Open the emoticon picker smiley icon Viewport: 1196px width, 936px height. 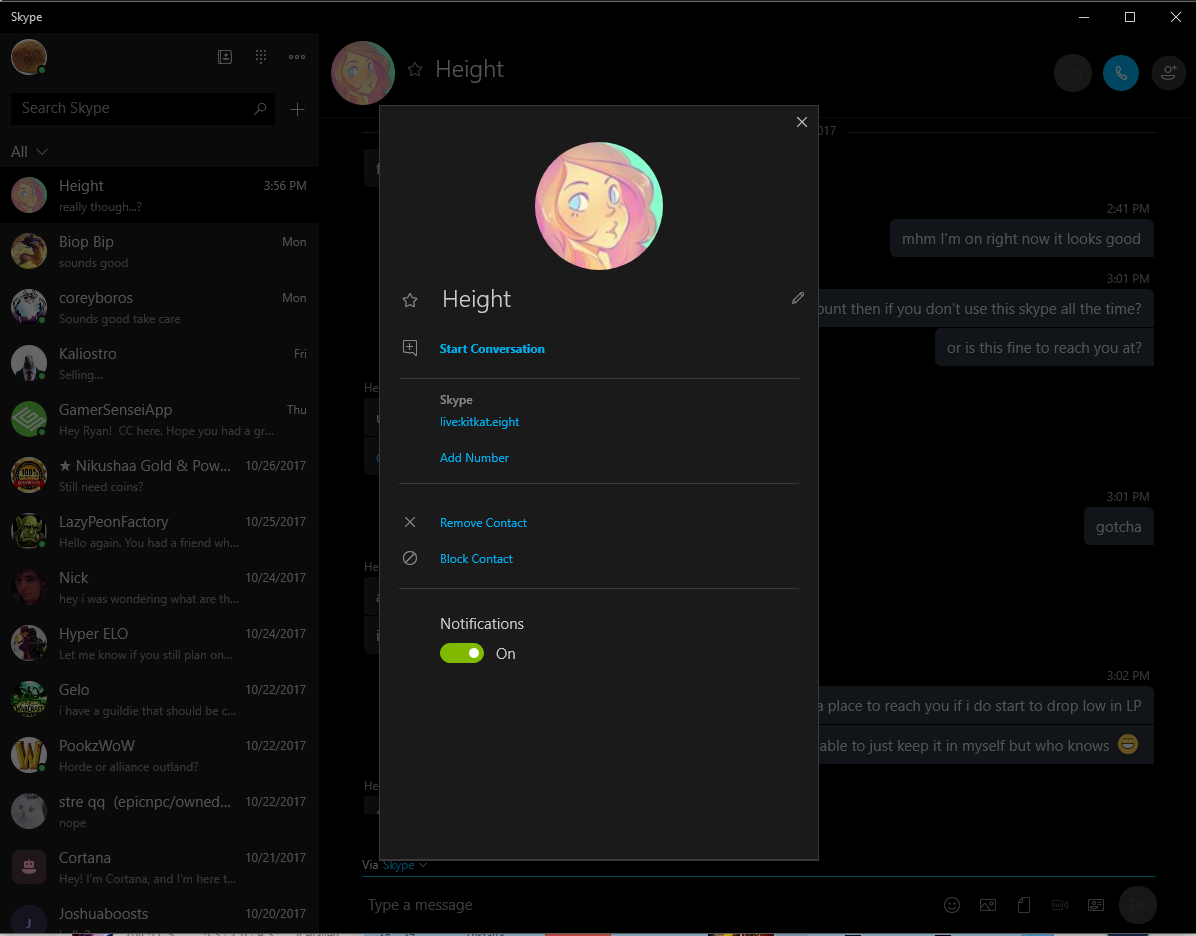[x=952, y=905]
